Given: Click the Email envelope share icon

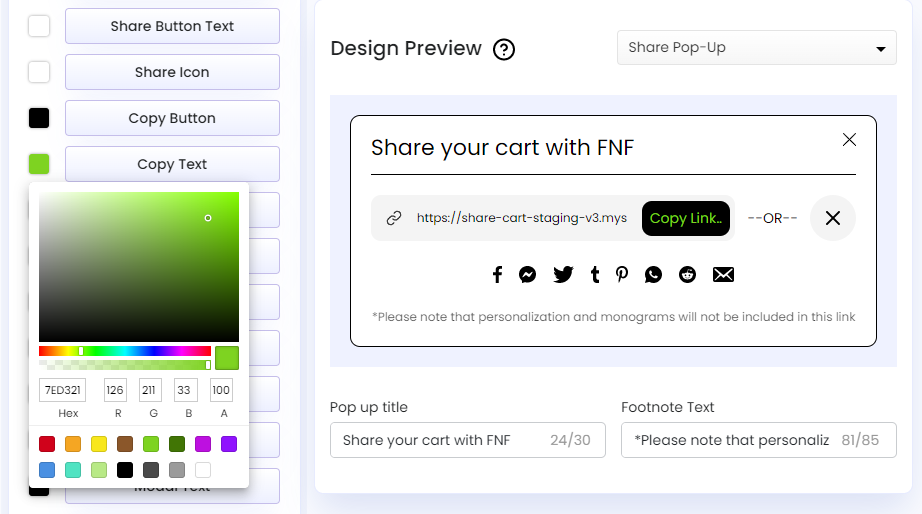Looking at the screenshot, I should [x=723, y=275].
